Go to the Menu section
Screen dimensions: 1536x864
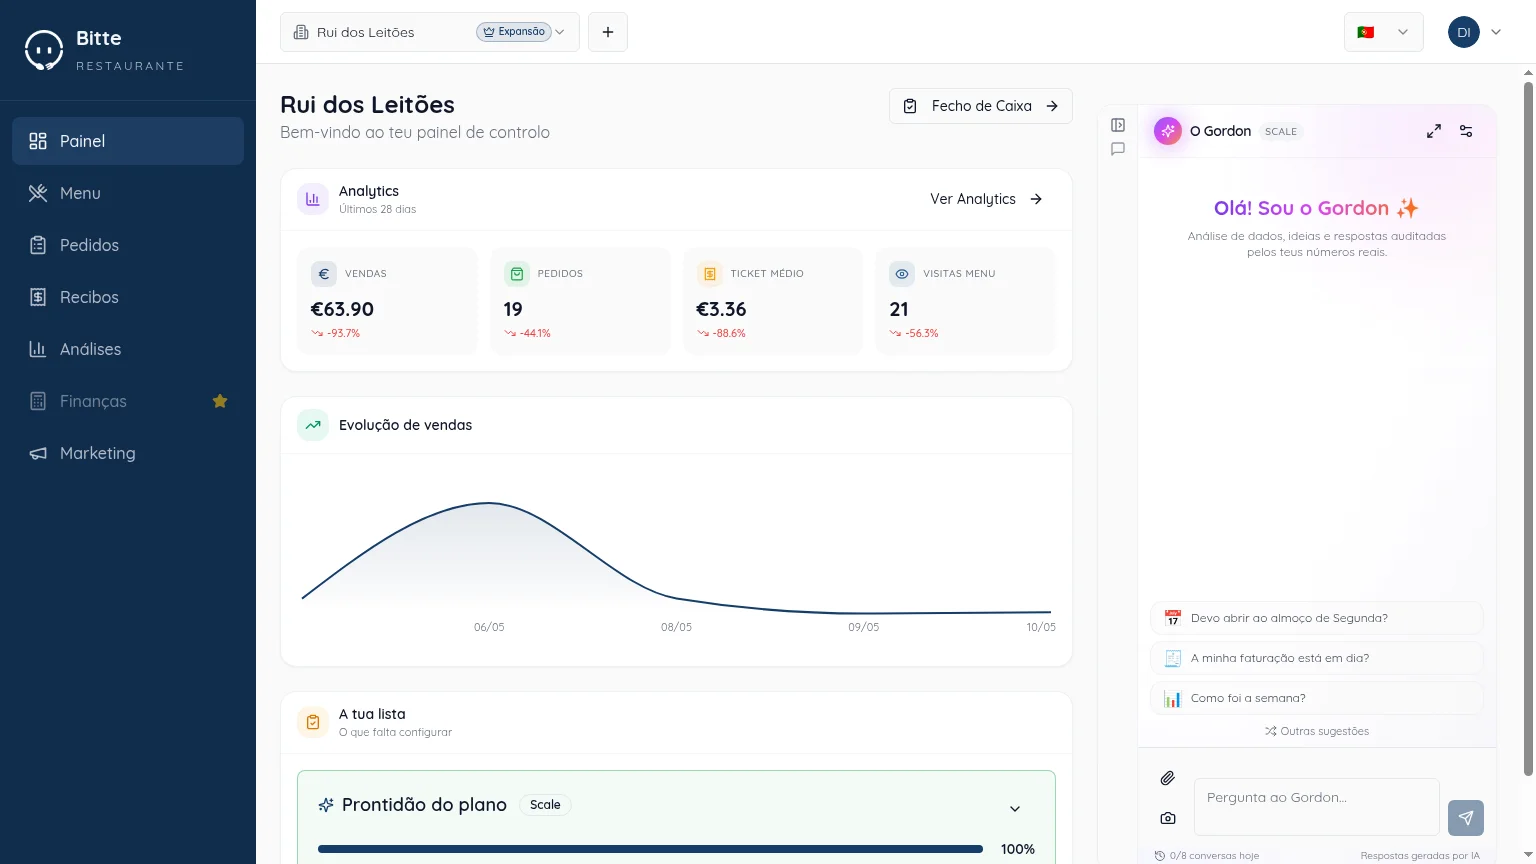pyautogui.click(x=128, y=193)
